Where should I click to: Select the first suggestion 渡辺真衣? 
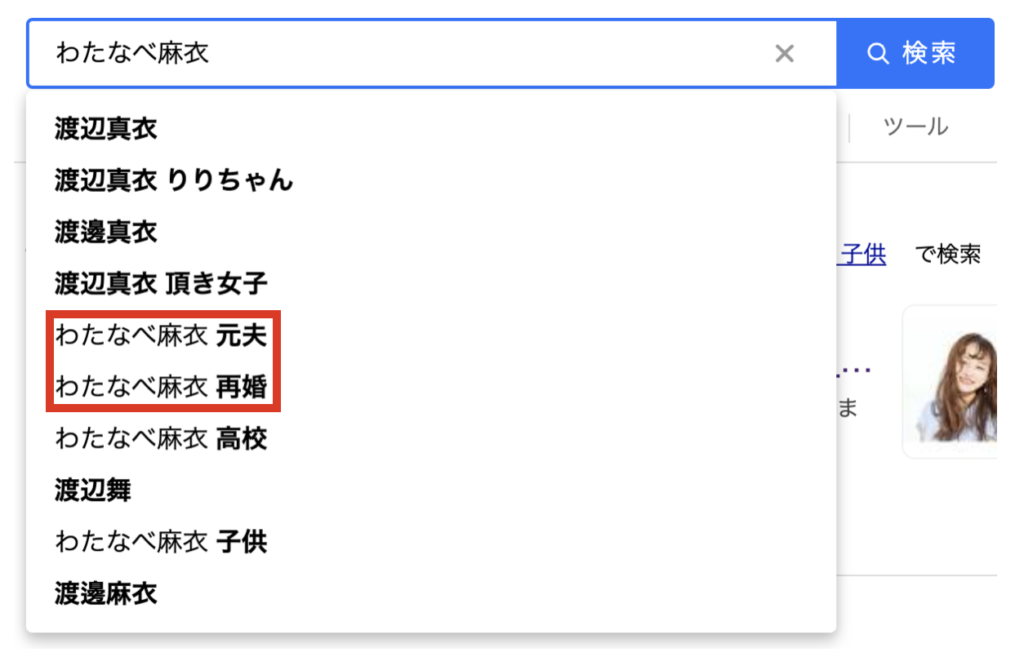(431, 129)
